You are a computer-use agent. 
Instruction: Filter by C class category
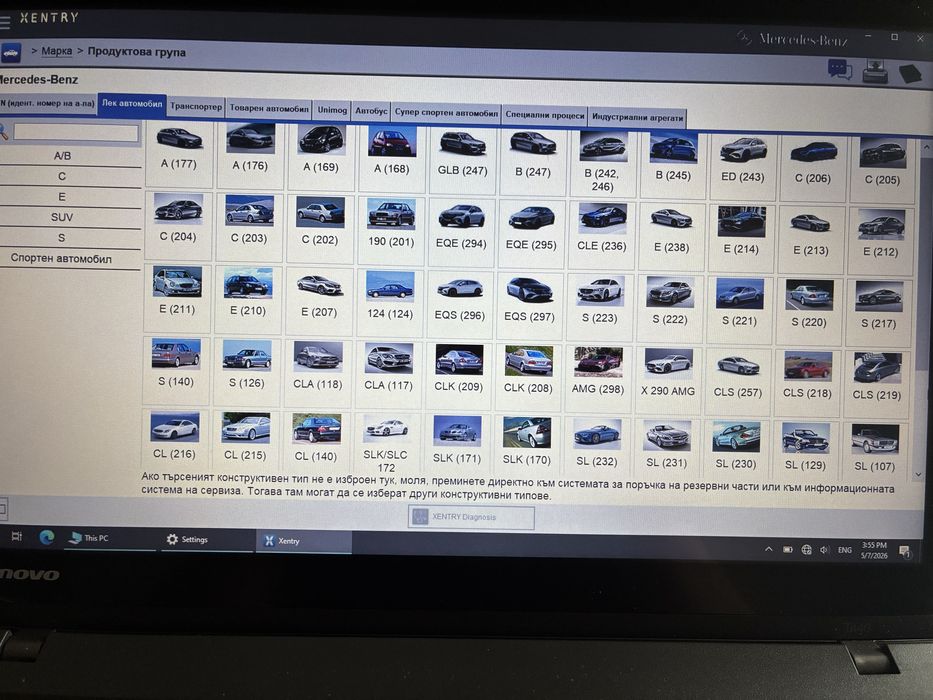click(62, 176)
